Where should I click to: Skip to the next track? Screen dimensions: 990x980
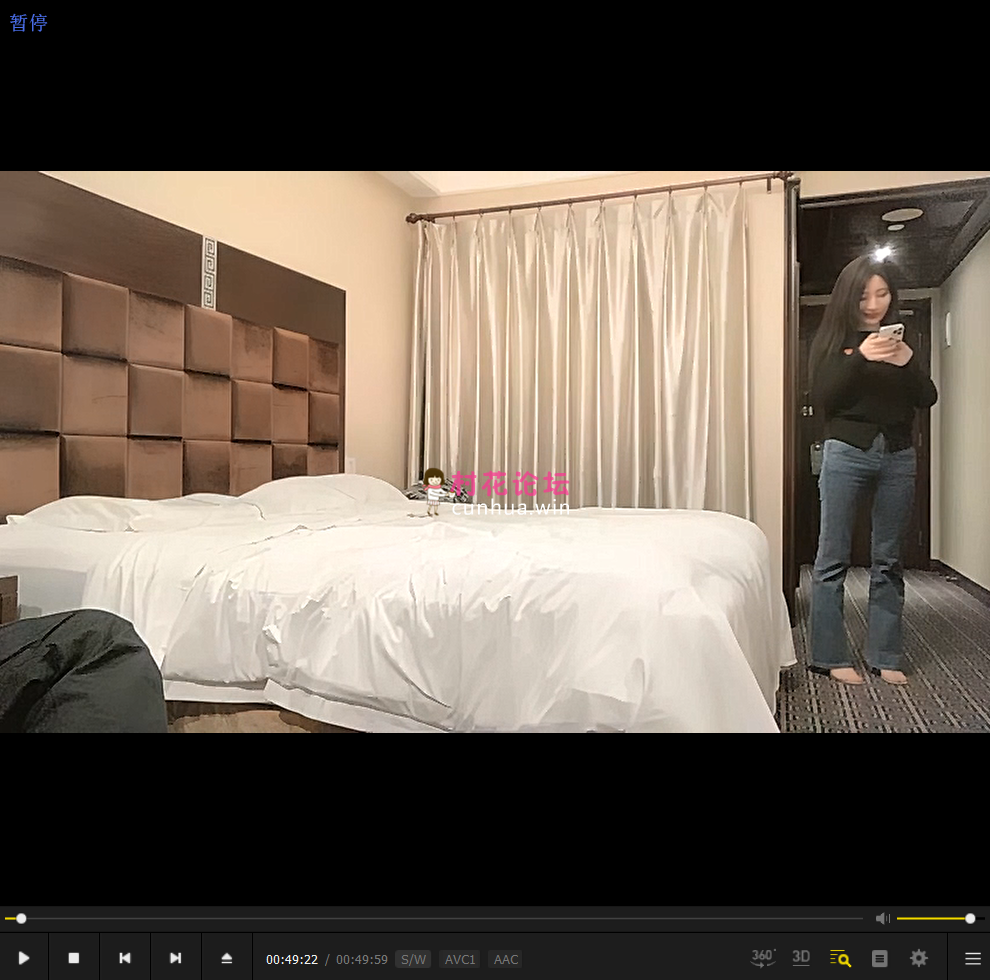point(176,958)
